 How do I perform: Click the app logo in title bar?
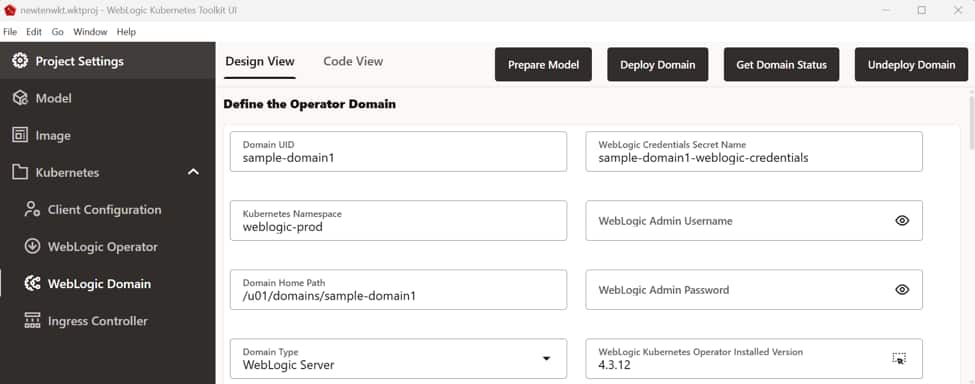point(9,10)
